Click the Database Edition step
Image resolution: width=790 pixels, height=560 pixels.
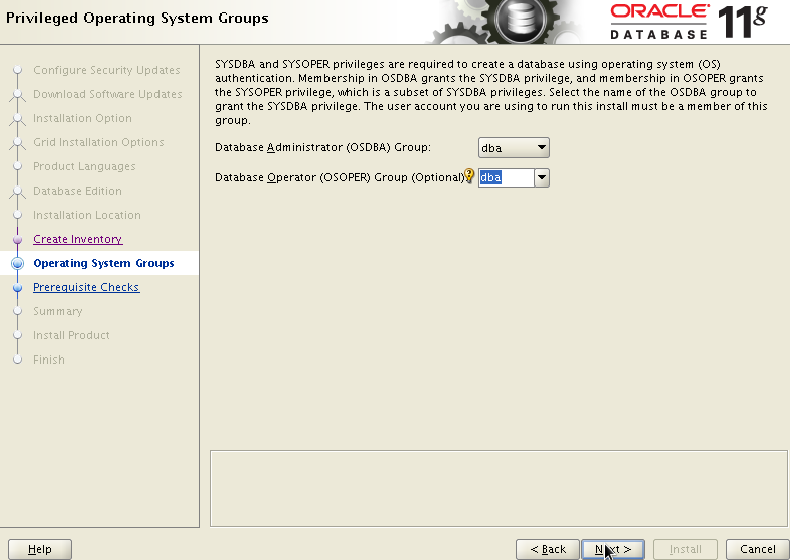[x=78, y=191]
